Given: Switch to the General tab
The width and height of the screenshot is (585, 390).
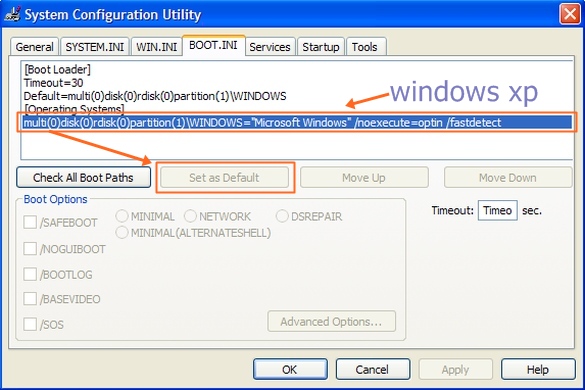Looking at the screenshot, I should (34, 47).
